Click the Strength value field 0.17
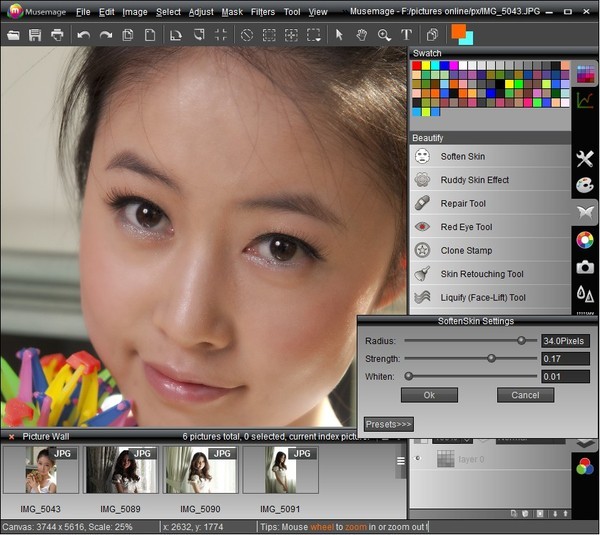 565,359
